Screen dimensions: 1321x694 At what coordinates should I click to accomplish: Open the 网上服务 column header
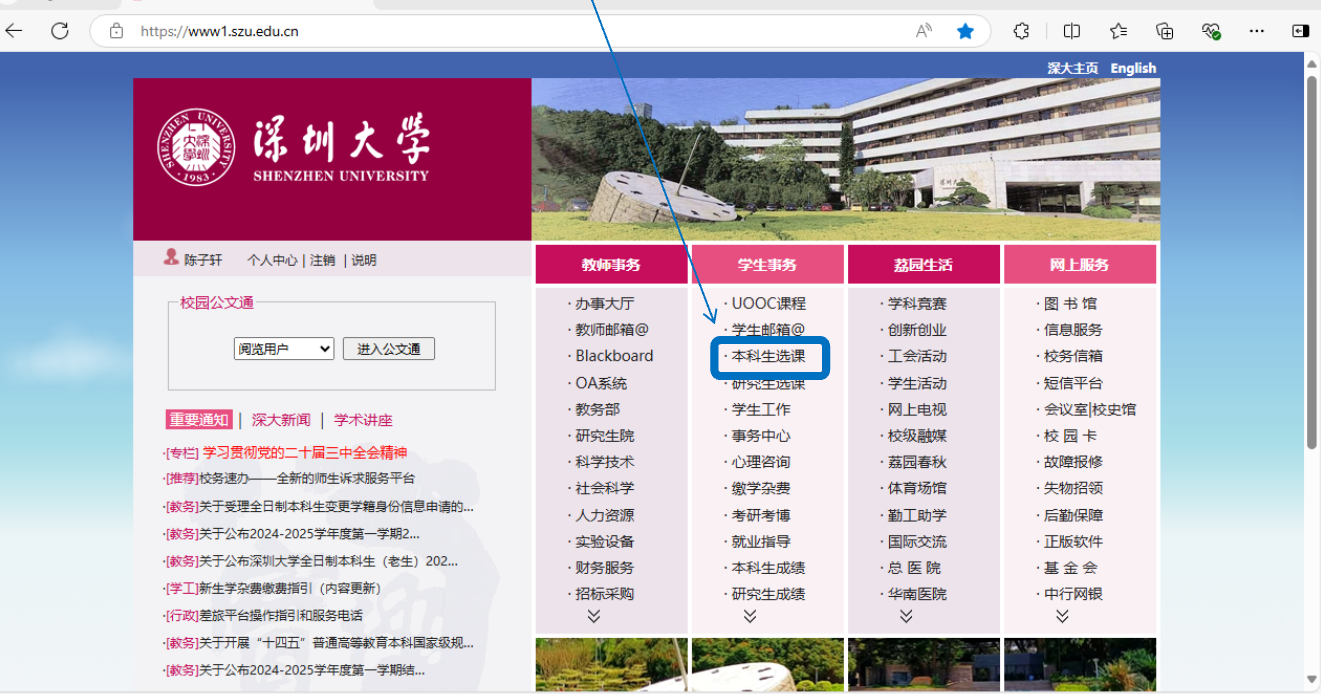pyautogui.click(x=1080, y=265)
